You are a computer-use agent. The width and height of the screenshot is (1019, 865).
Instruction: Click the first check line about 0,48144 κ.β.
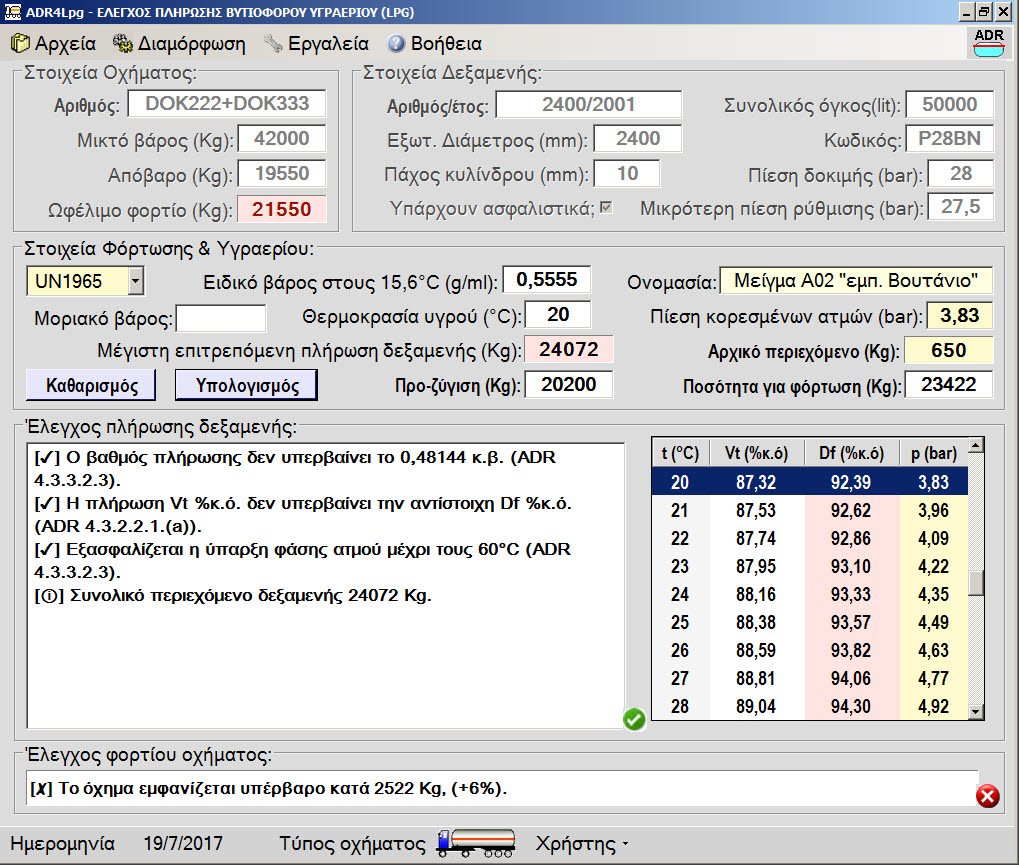tap(295, 469)
